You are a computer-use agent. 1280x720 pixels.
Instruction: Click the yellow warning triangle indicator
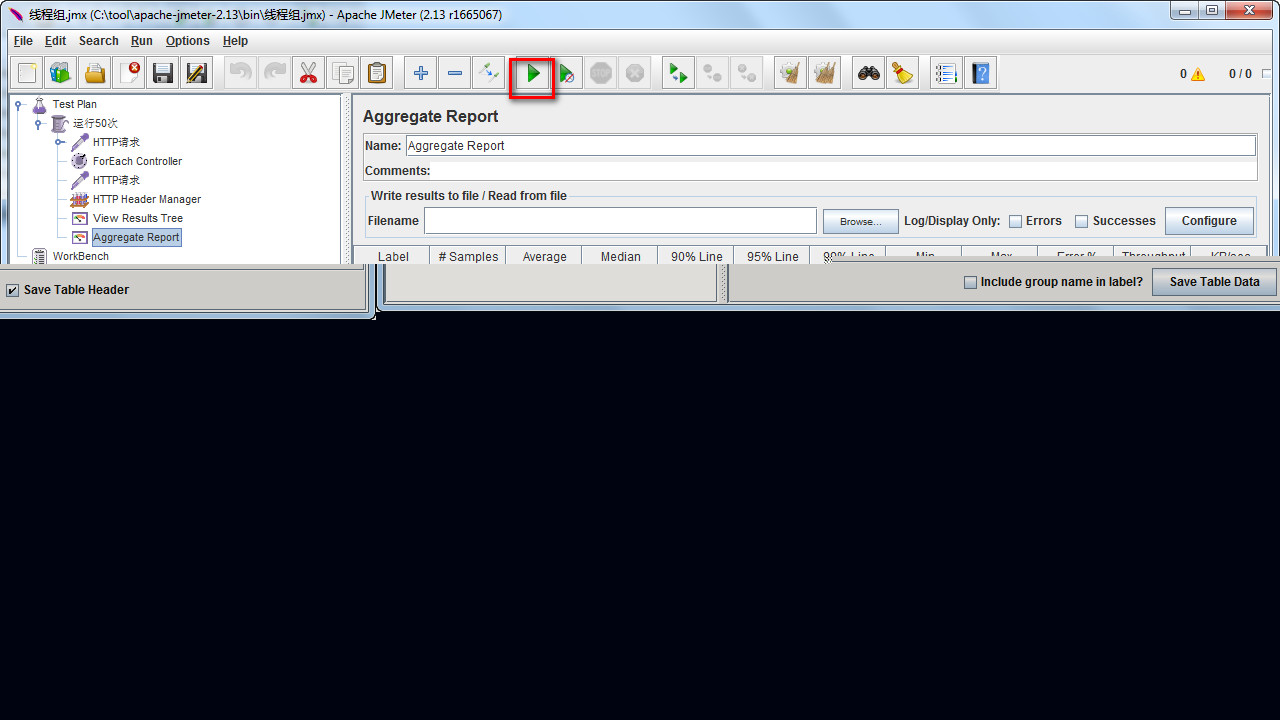click(x=1198, y=74)
